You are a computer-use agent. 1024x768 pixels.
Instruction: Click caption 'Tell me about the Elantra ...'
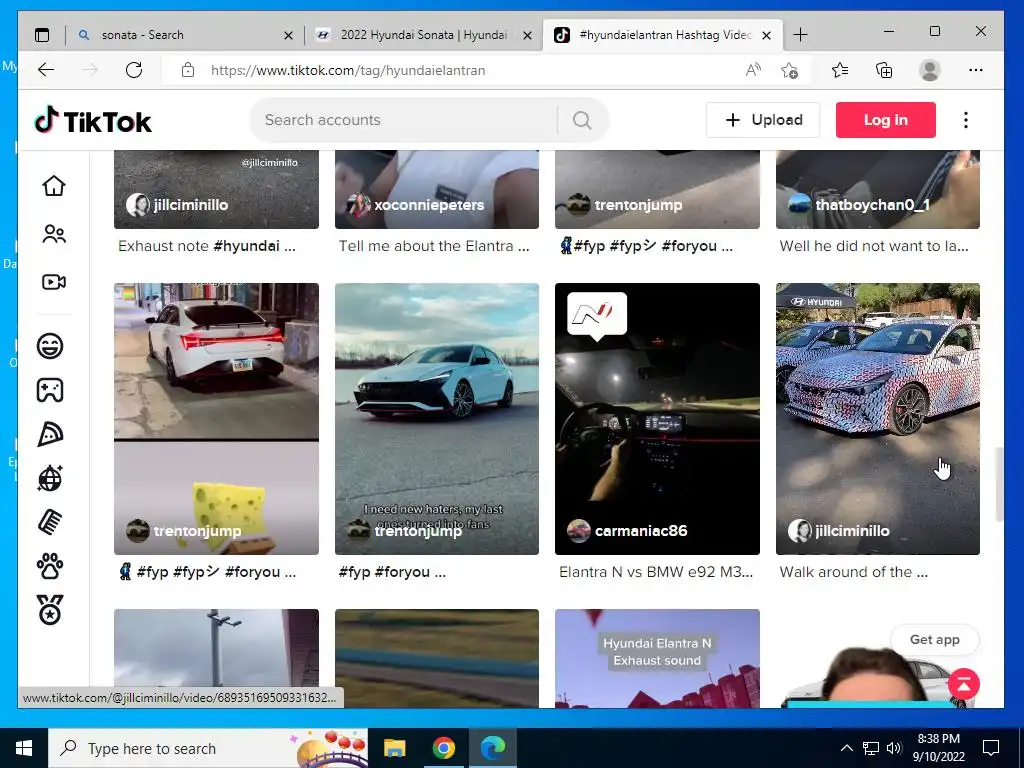tap(434, 246)
